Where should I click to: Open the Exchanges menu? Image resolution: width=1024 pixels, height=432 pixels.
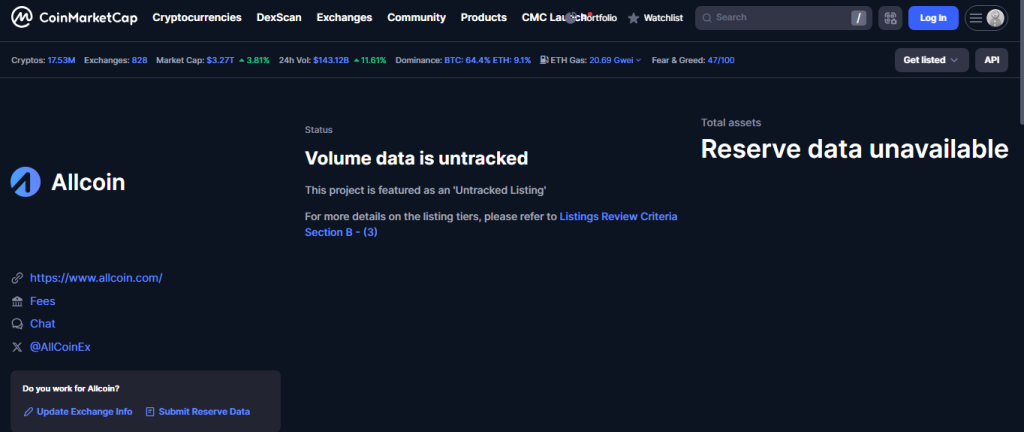click(344, 18)
